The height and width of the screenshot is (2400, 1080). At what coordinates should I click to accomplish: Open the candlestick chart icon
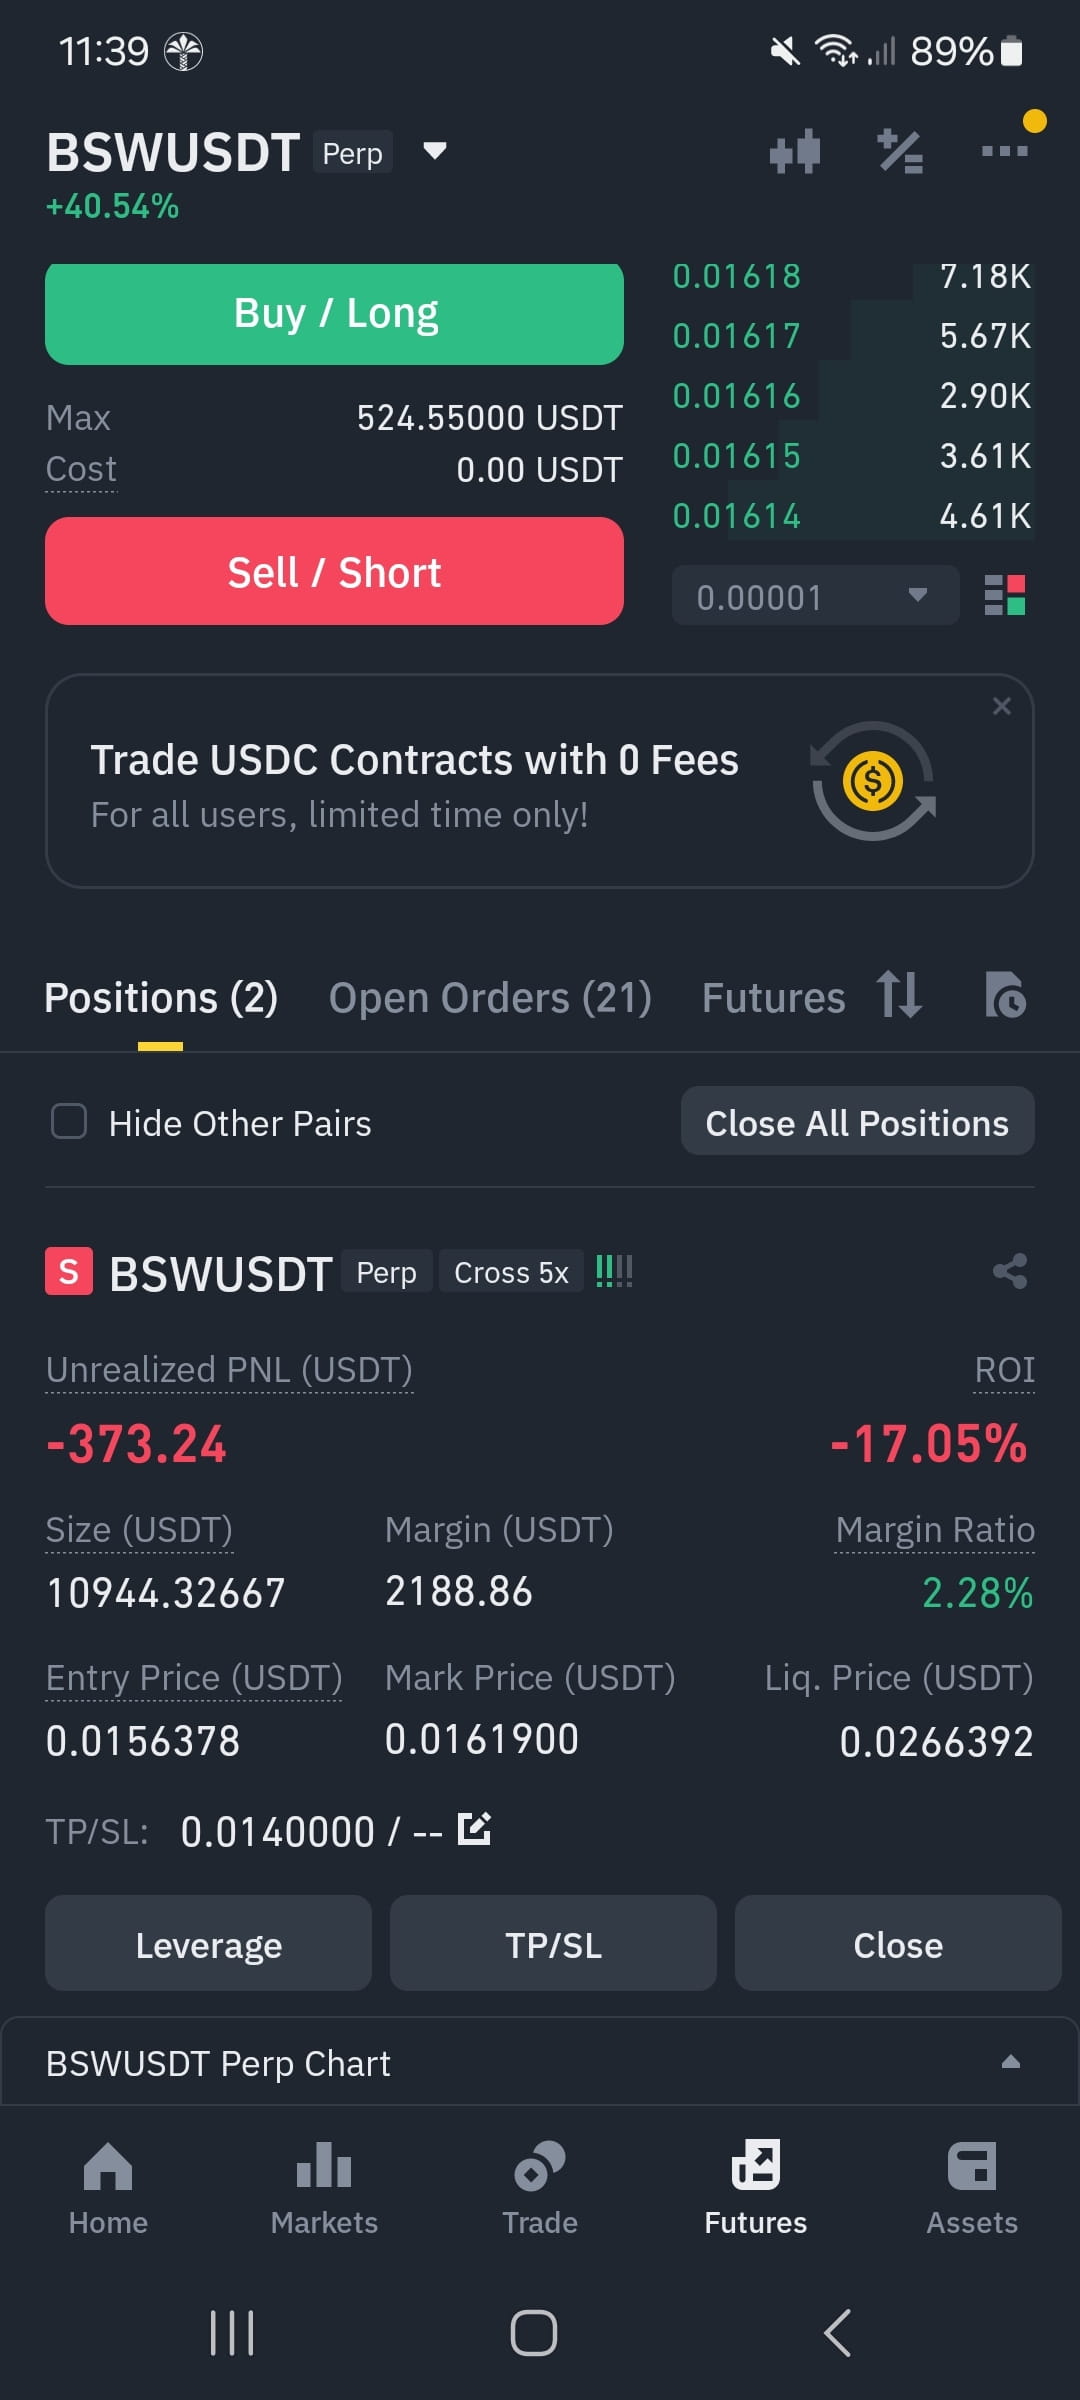(x=795, y=152)
